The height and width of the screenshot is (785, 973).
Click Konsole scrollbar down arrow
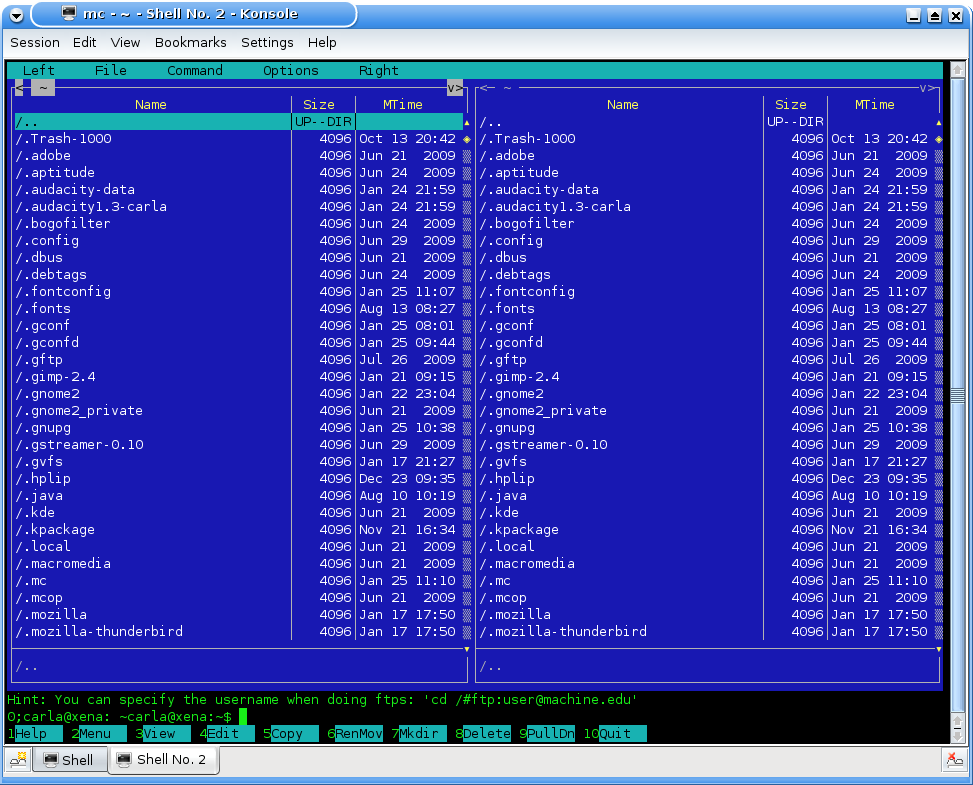957,735
